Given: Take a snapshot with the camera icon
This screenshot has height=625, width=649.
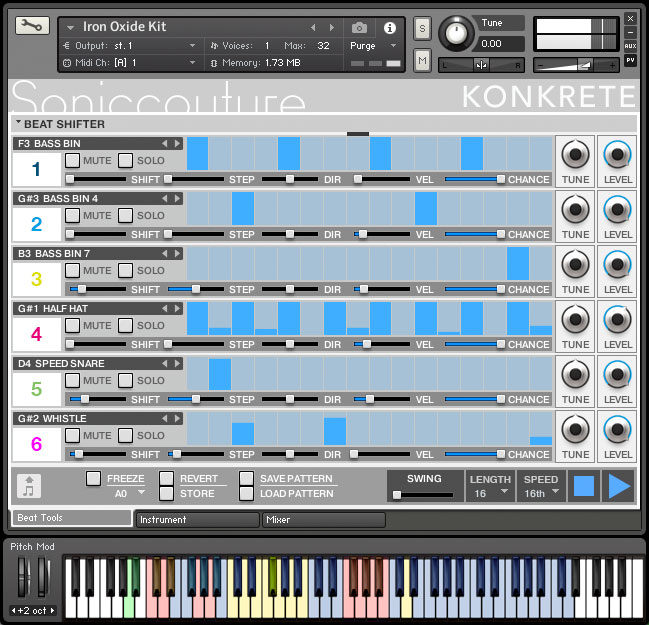Looking at the screenshot, I should point(359,28).
